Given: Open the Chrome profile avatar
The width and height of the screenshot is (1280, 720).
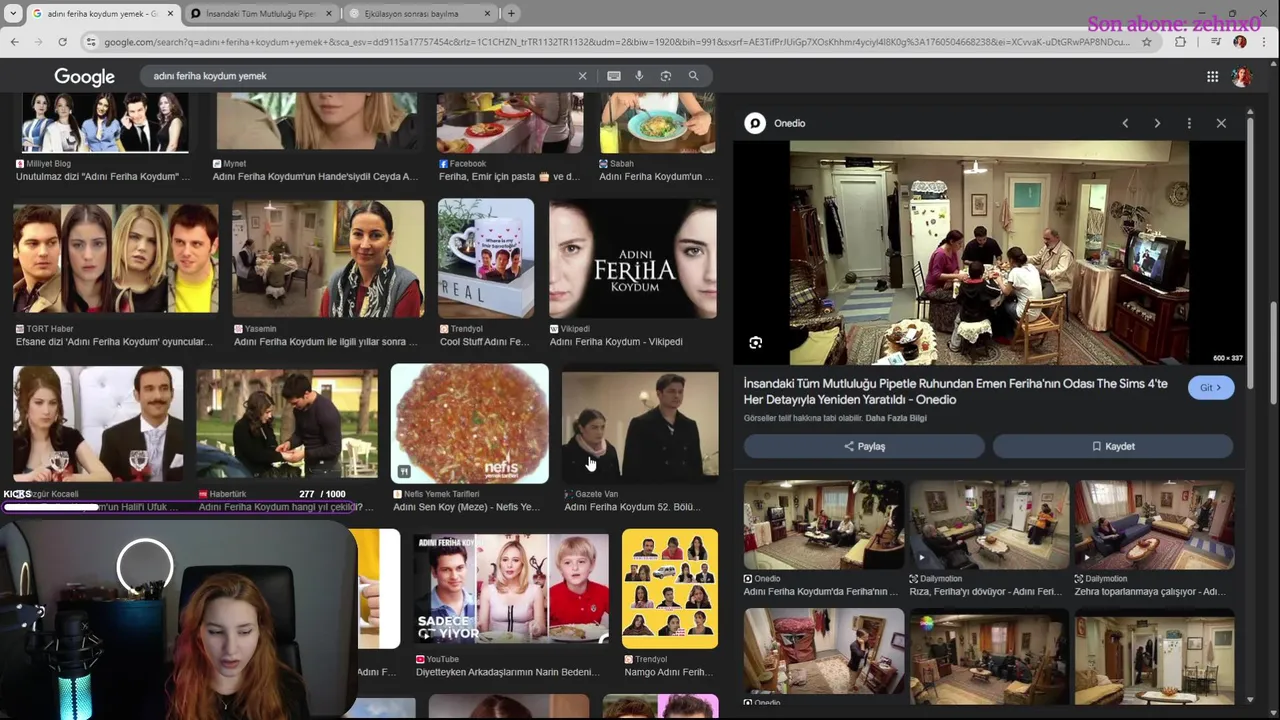Looking at the screenshot, I should pos(1240,42).
